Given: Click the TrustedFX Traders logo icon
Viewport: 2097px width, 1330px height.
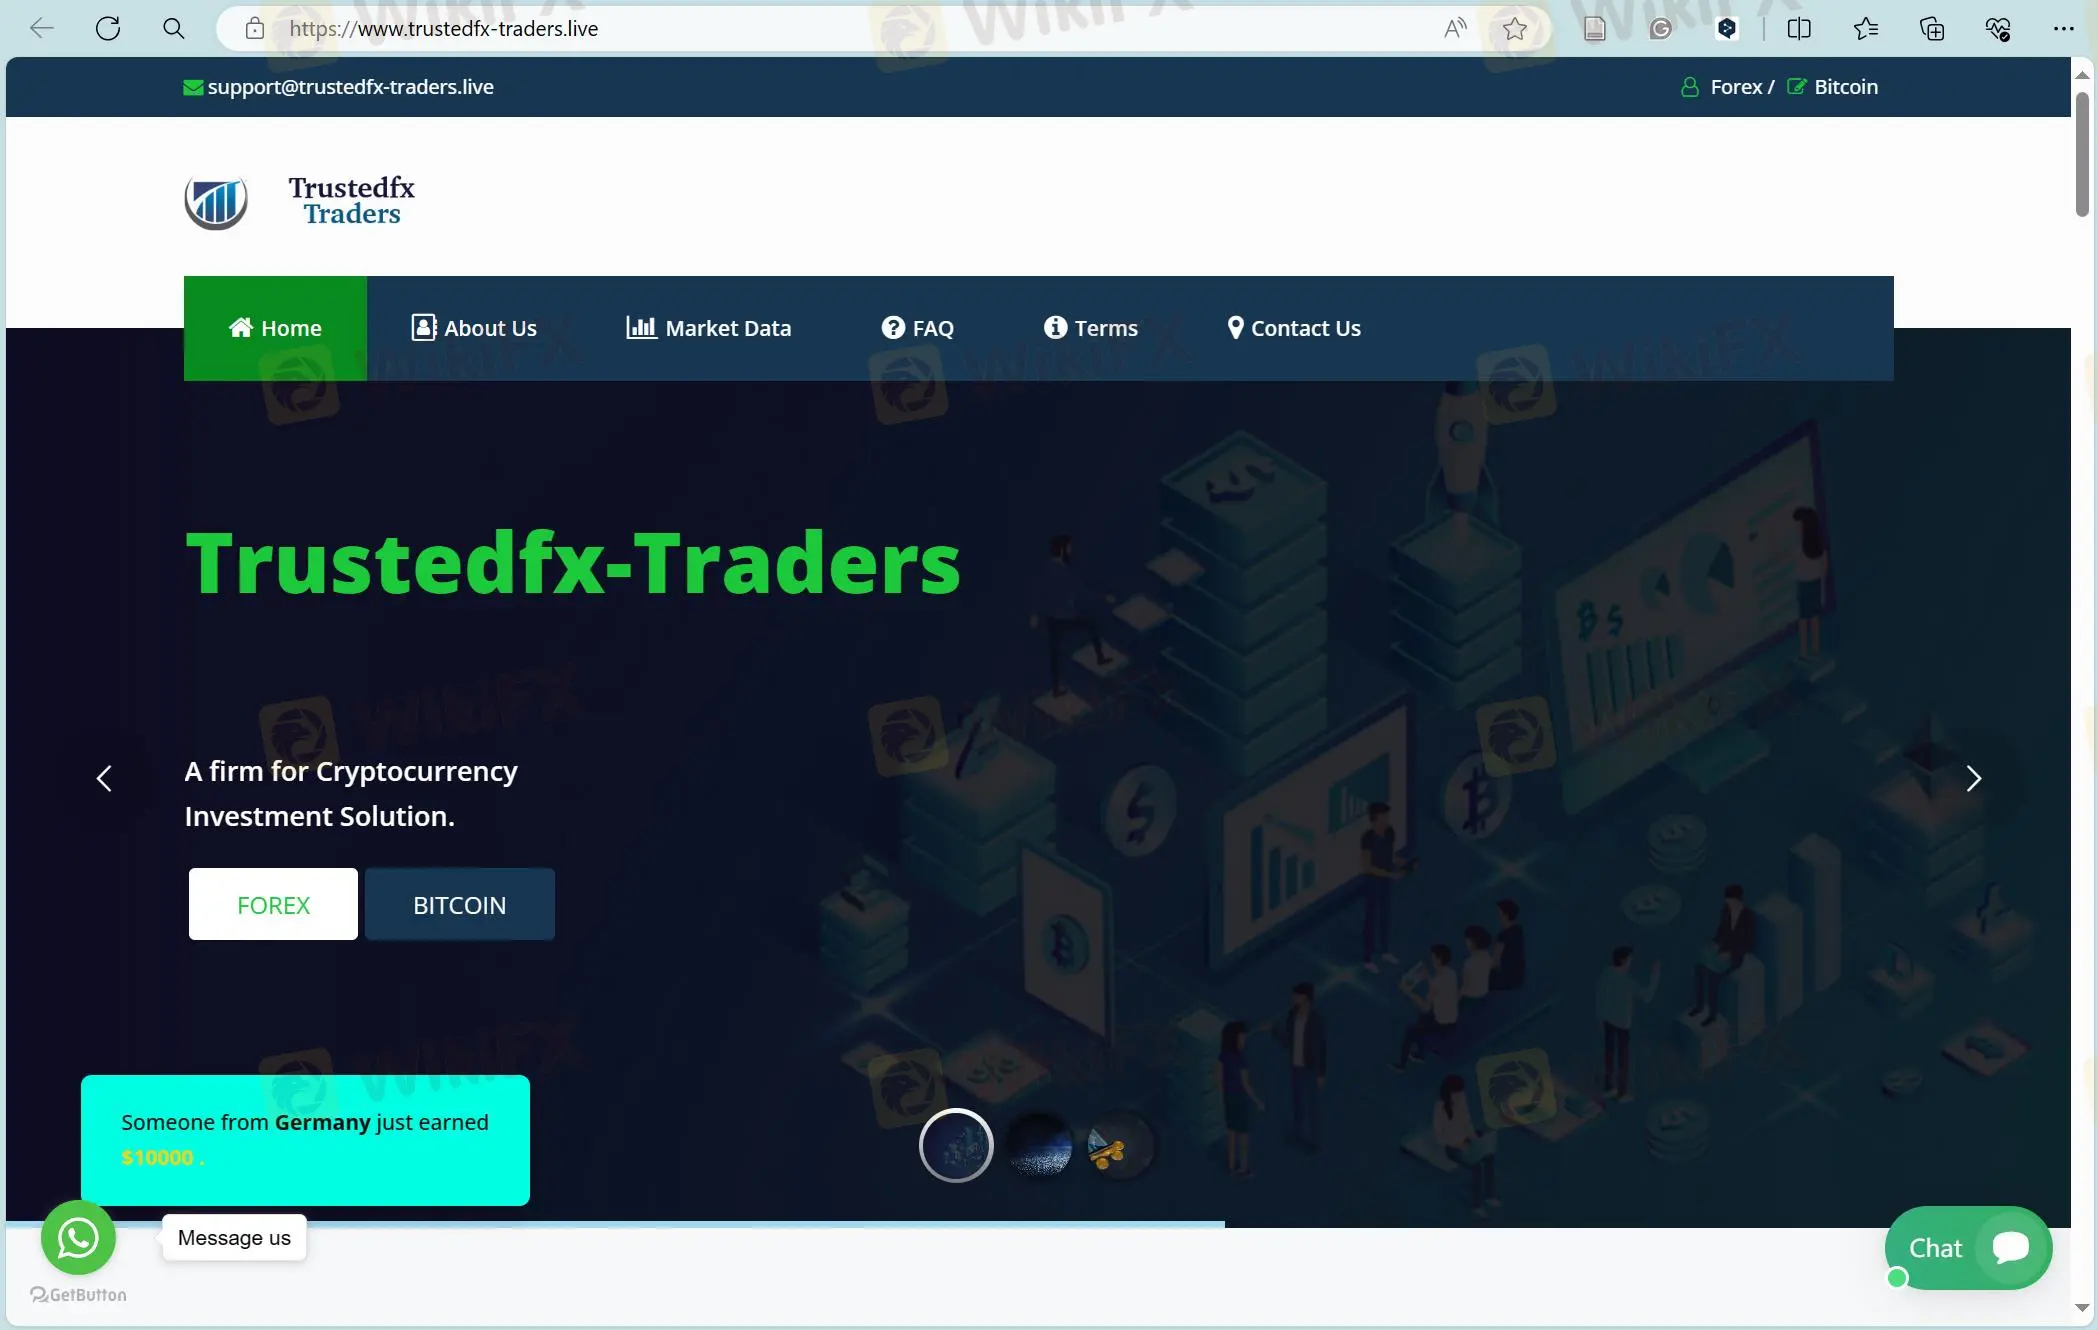Looking at the screenshot, I should (x=214, y=200).
